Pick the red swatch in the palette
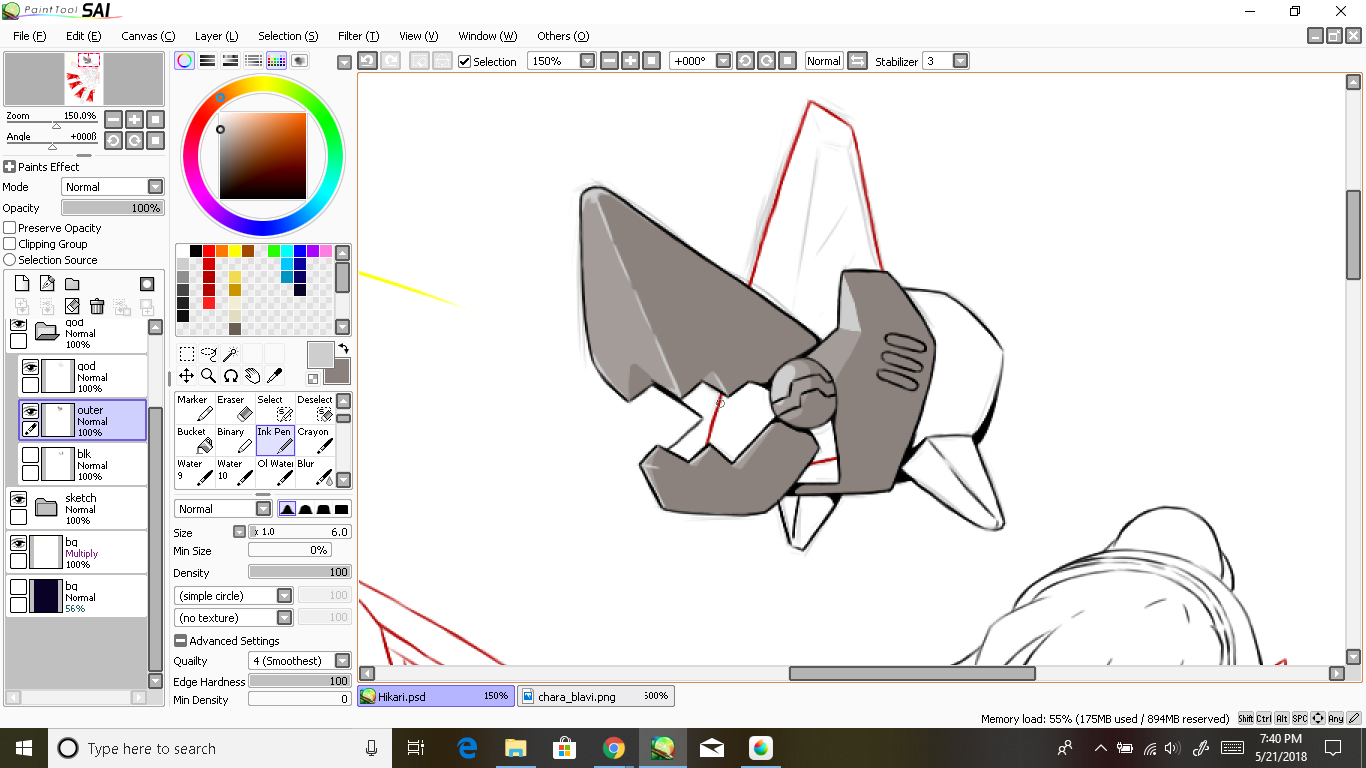This screenshot has height=768, width=1366. point(209,250)
